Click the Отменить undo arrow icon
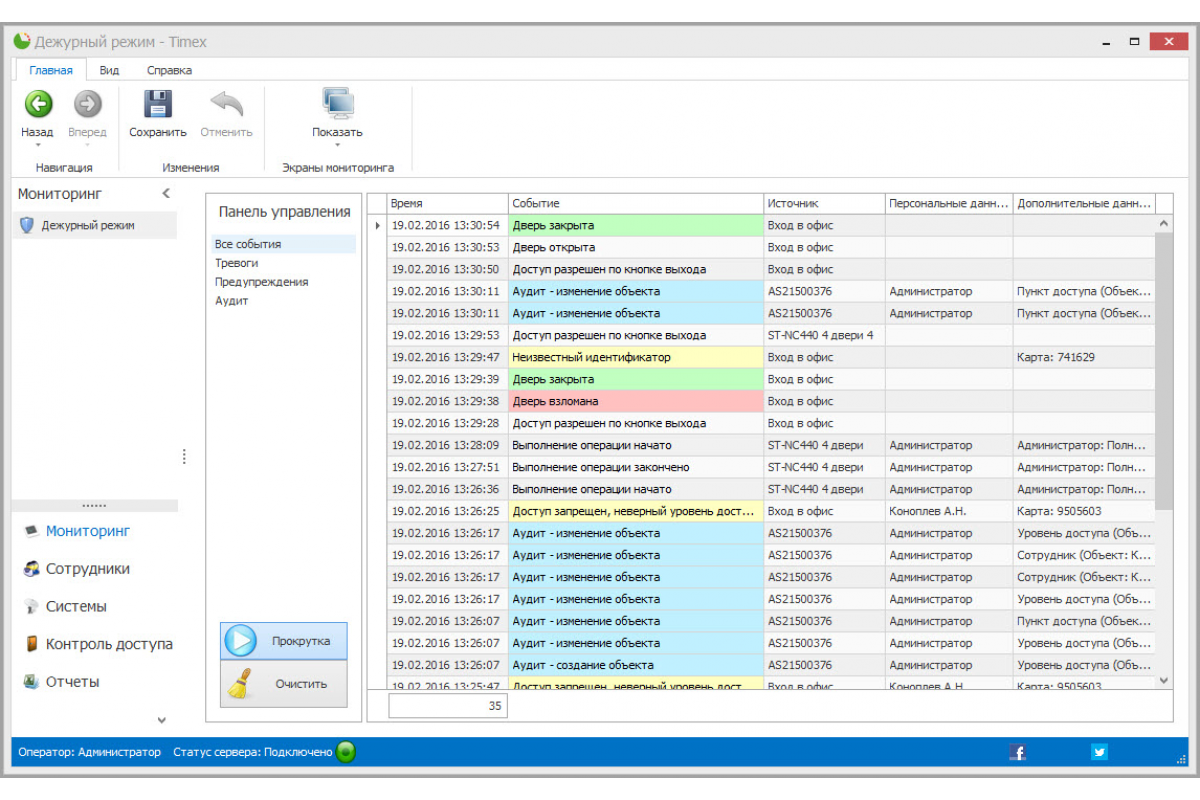The width and height of the screenshot is (1200, 800). point(227,103)
